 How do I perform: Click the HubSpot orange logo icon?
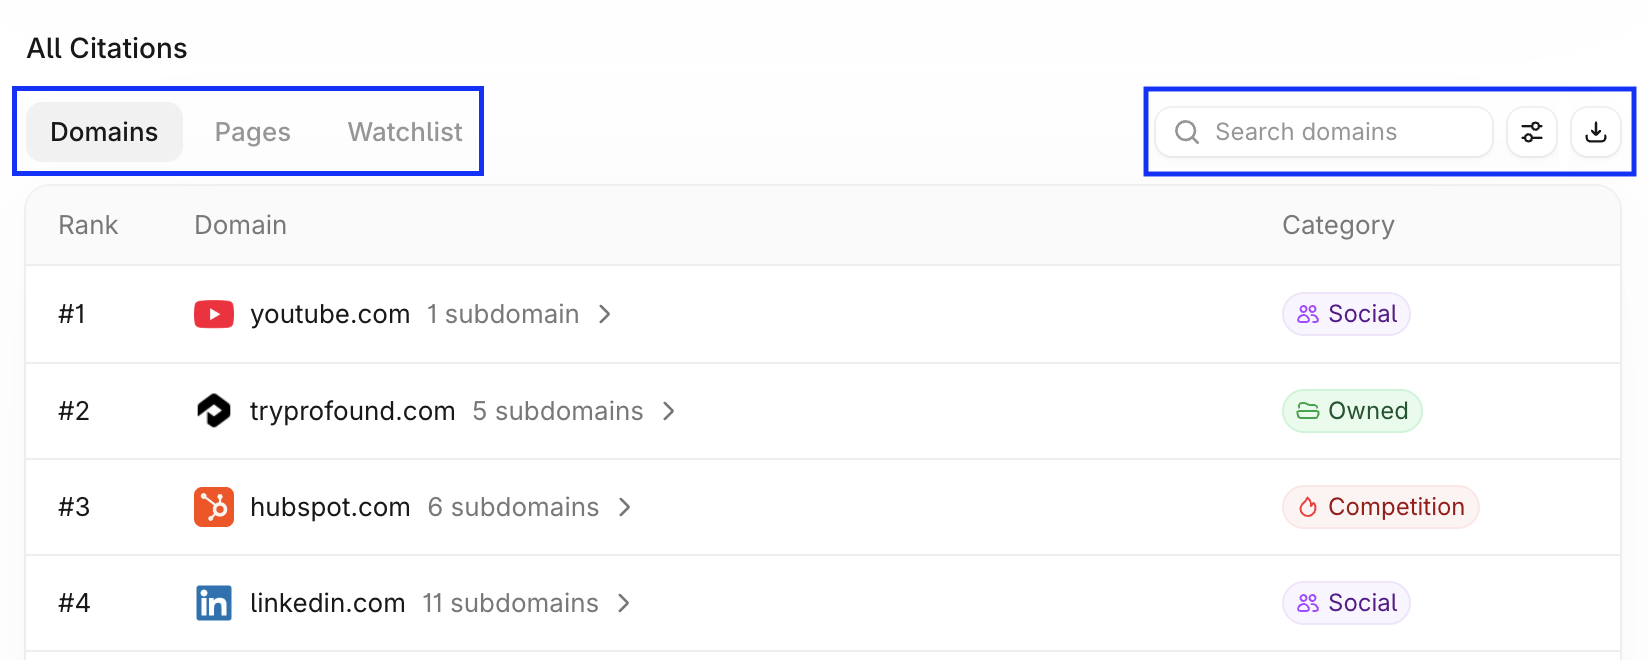(x=214, y=507)
